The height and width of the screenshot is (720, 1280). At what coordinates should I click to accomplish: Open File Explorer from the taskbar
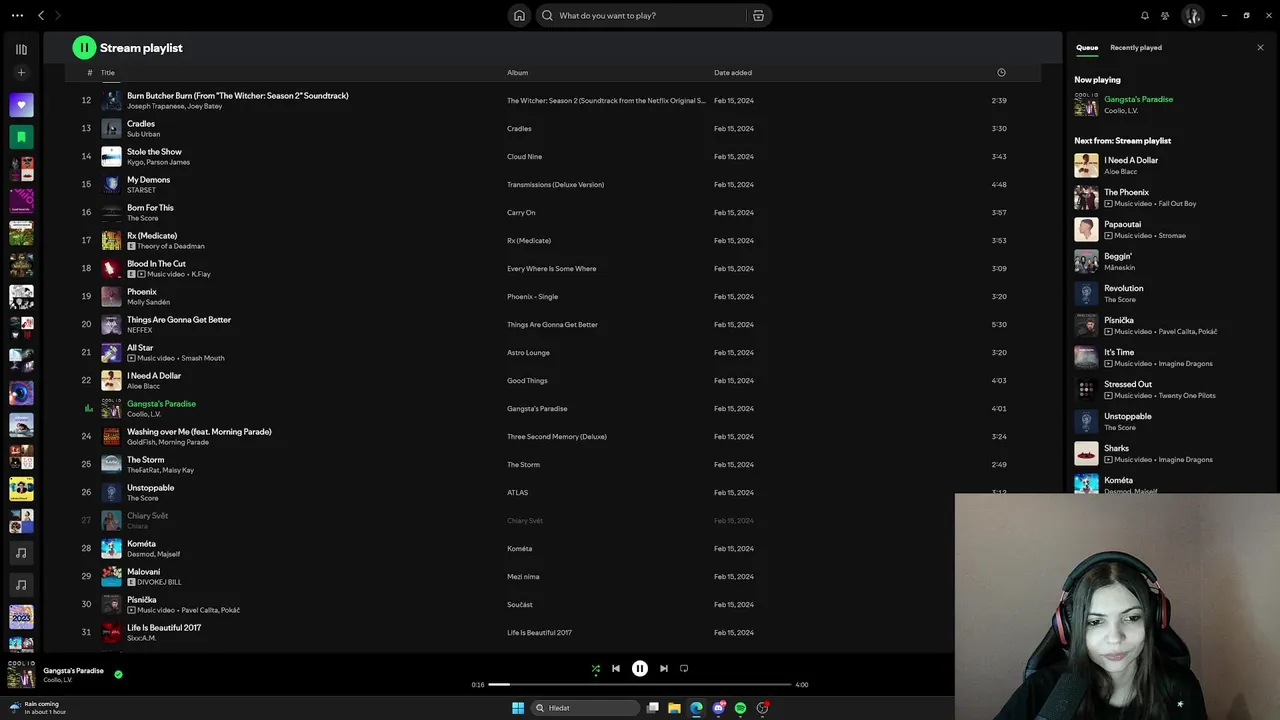click(674, 708)
